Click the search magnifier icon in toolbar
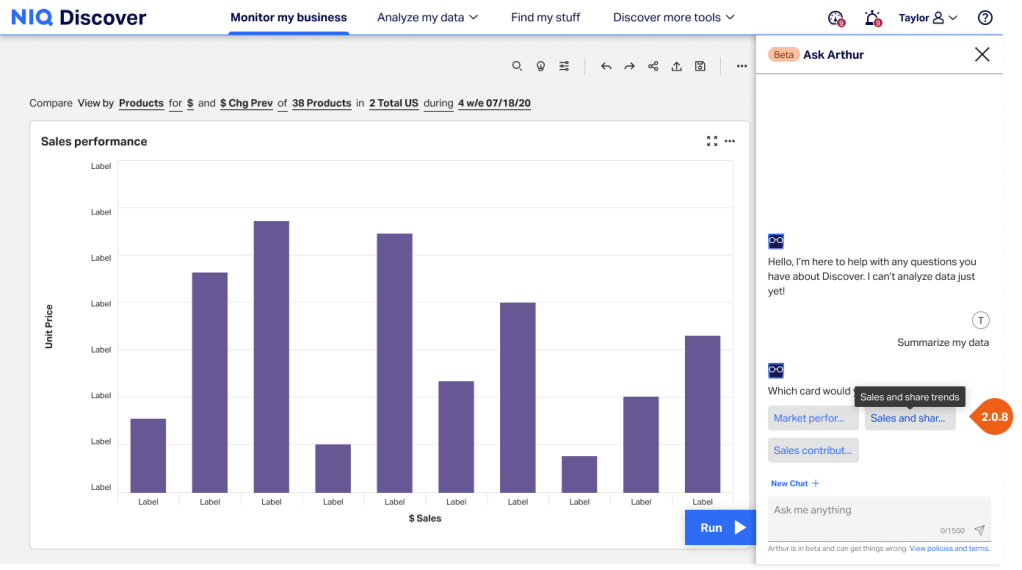This screenshot has height=570, width=1022. [x=517, y=66]
